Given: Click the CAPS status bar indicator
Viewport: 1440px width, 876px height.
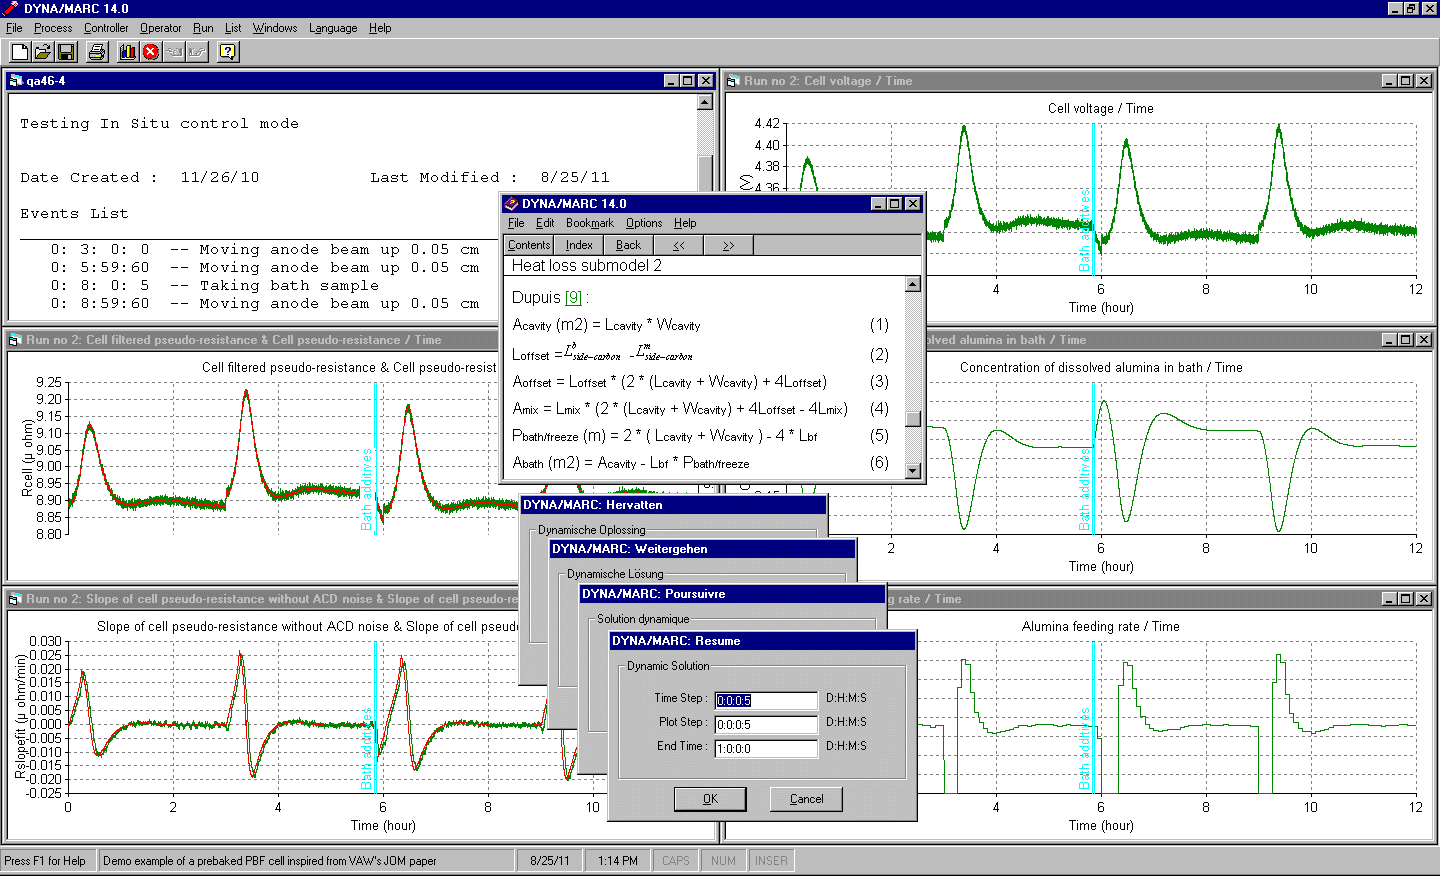Looking at the screenshot, I should (x=676, y=861).
